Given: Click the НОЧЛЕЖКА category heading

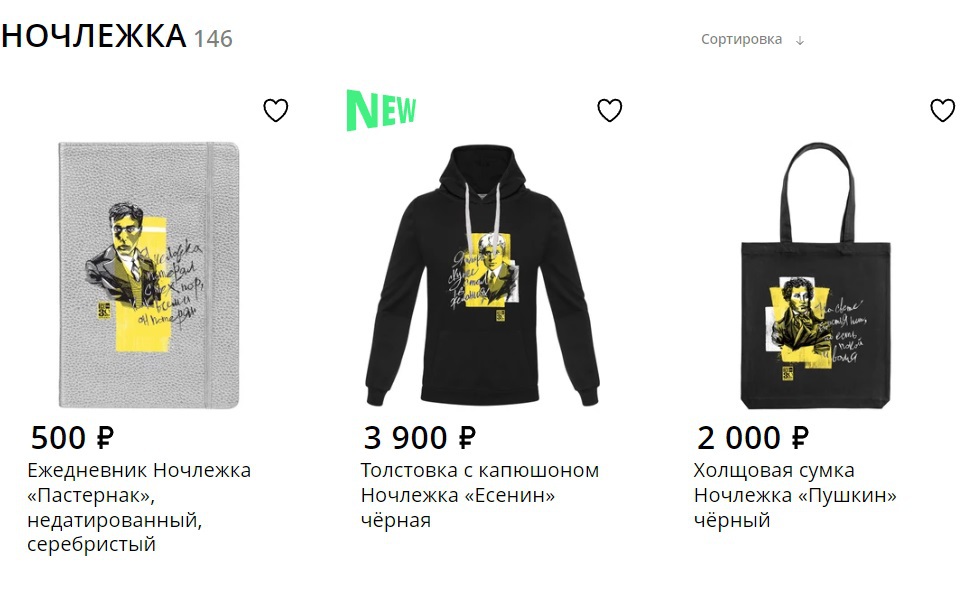Looking at the screenshot, I should coord(93,36).
